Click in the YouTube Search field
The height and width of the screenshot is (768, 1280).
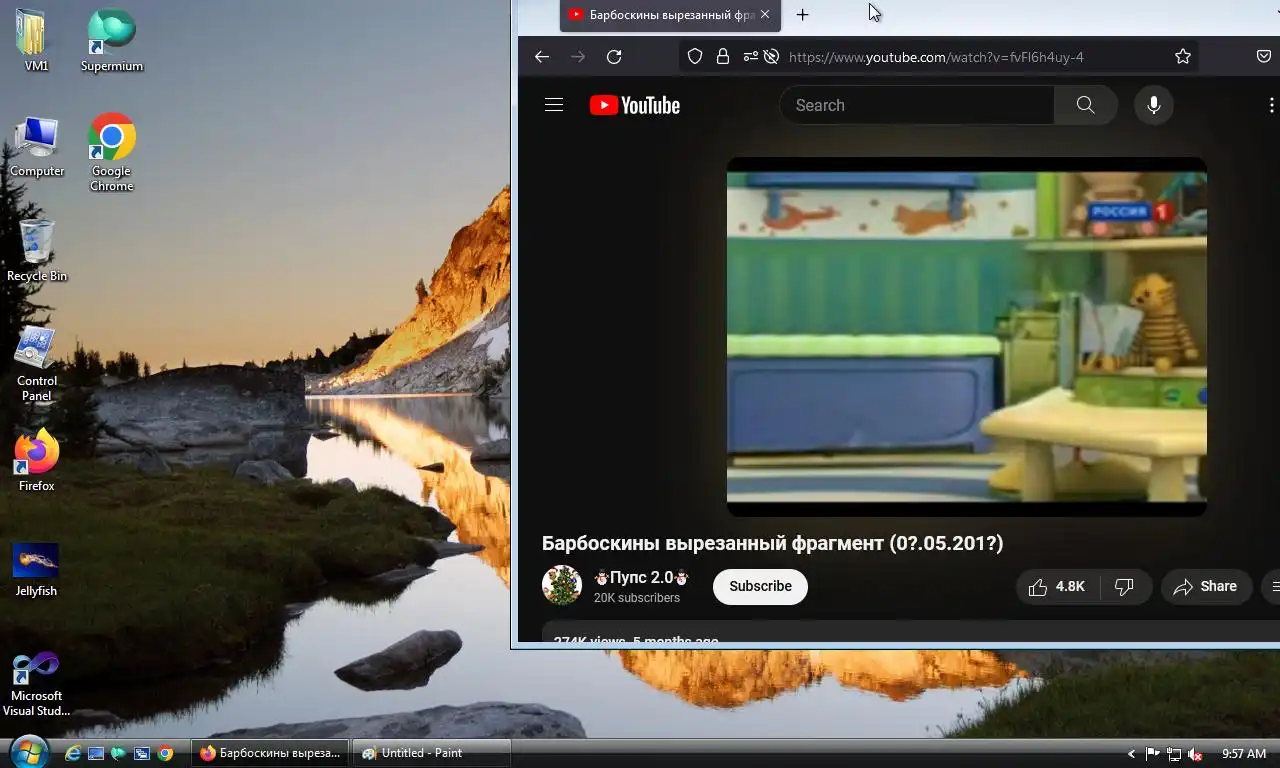[917, 105]
